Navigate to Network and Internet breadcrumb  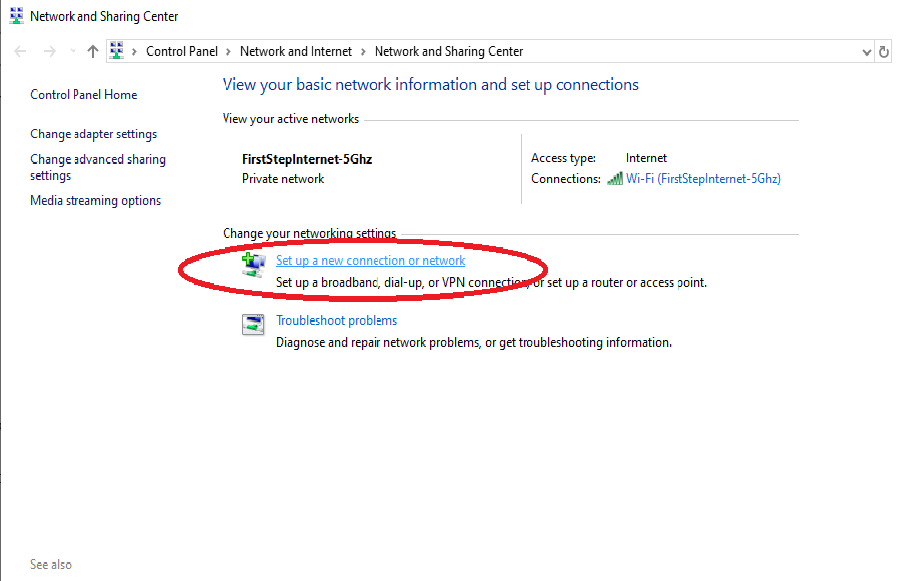(x=295, y=52)
